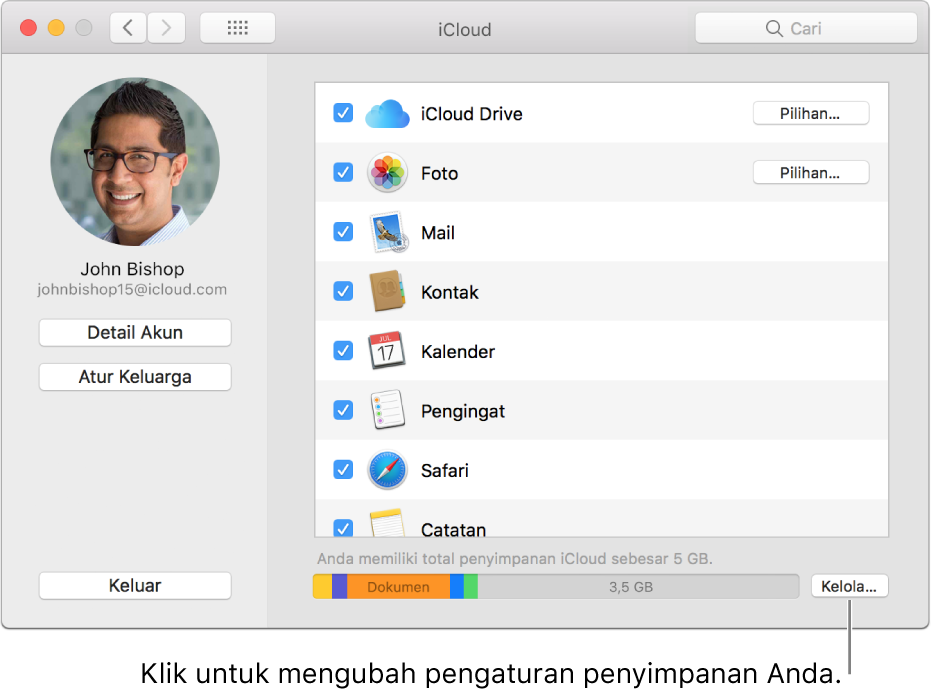The image size is (931, 697).
Task: Open Pilihan options for iCloud Drive
Action: (x=810, y=112)
